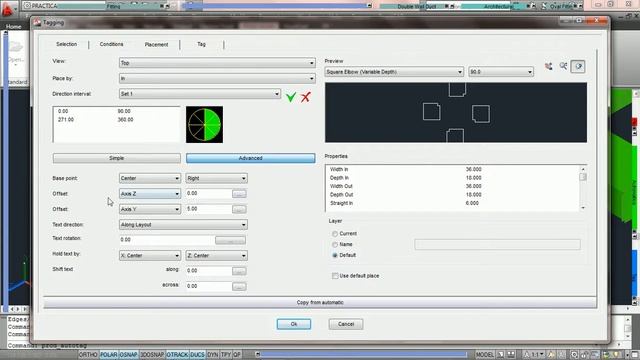Click the Shift text across value field
The width and height of the screenshot is (640, 360).
click(x=209, y=286)
